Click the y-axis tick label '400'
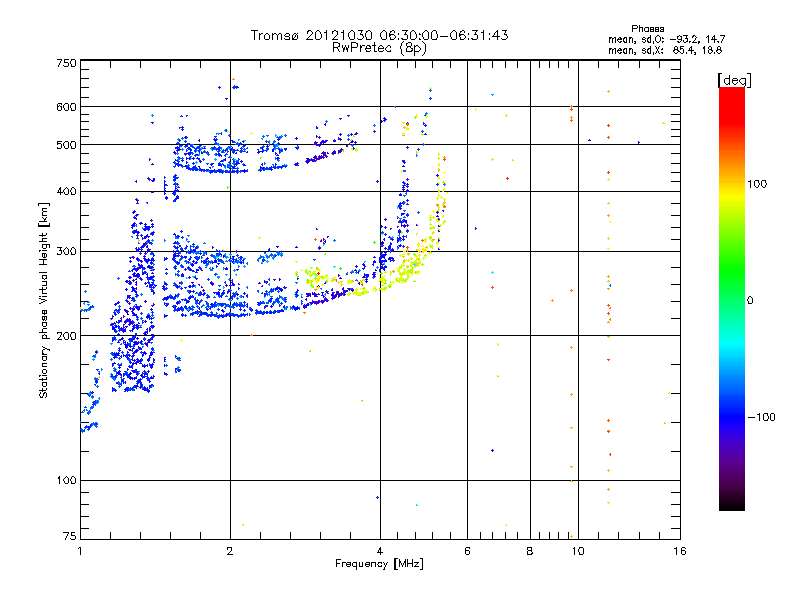 (x=66, y=192)
